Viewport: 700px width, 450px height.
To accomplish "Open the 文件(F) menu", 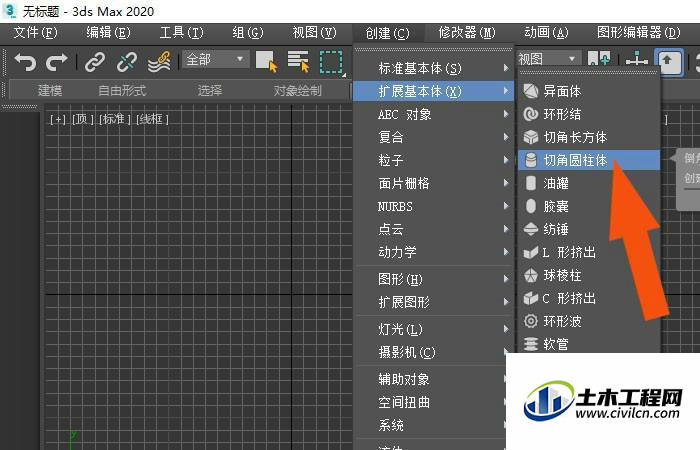I will click(x=36, y=33).
